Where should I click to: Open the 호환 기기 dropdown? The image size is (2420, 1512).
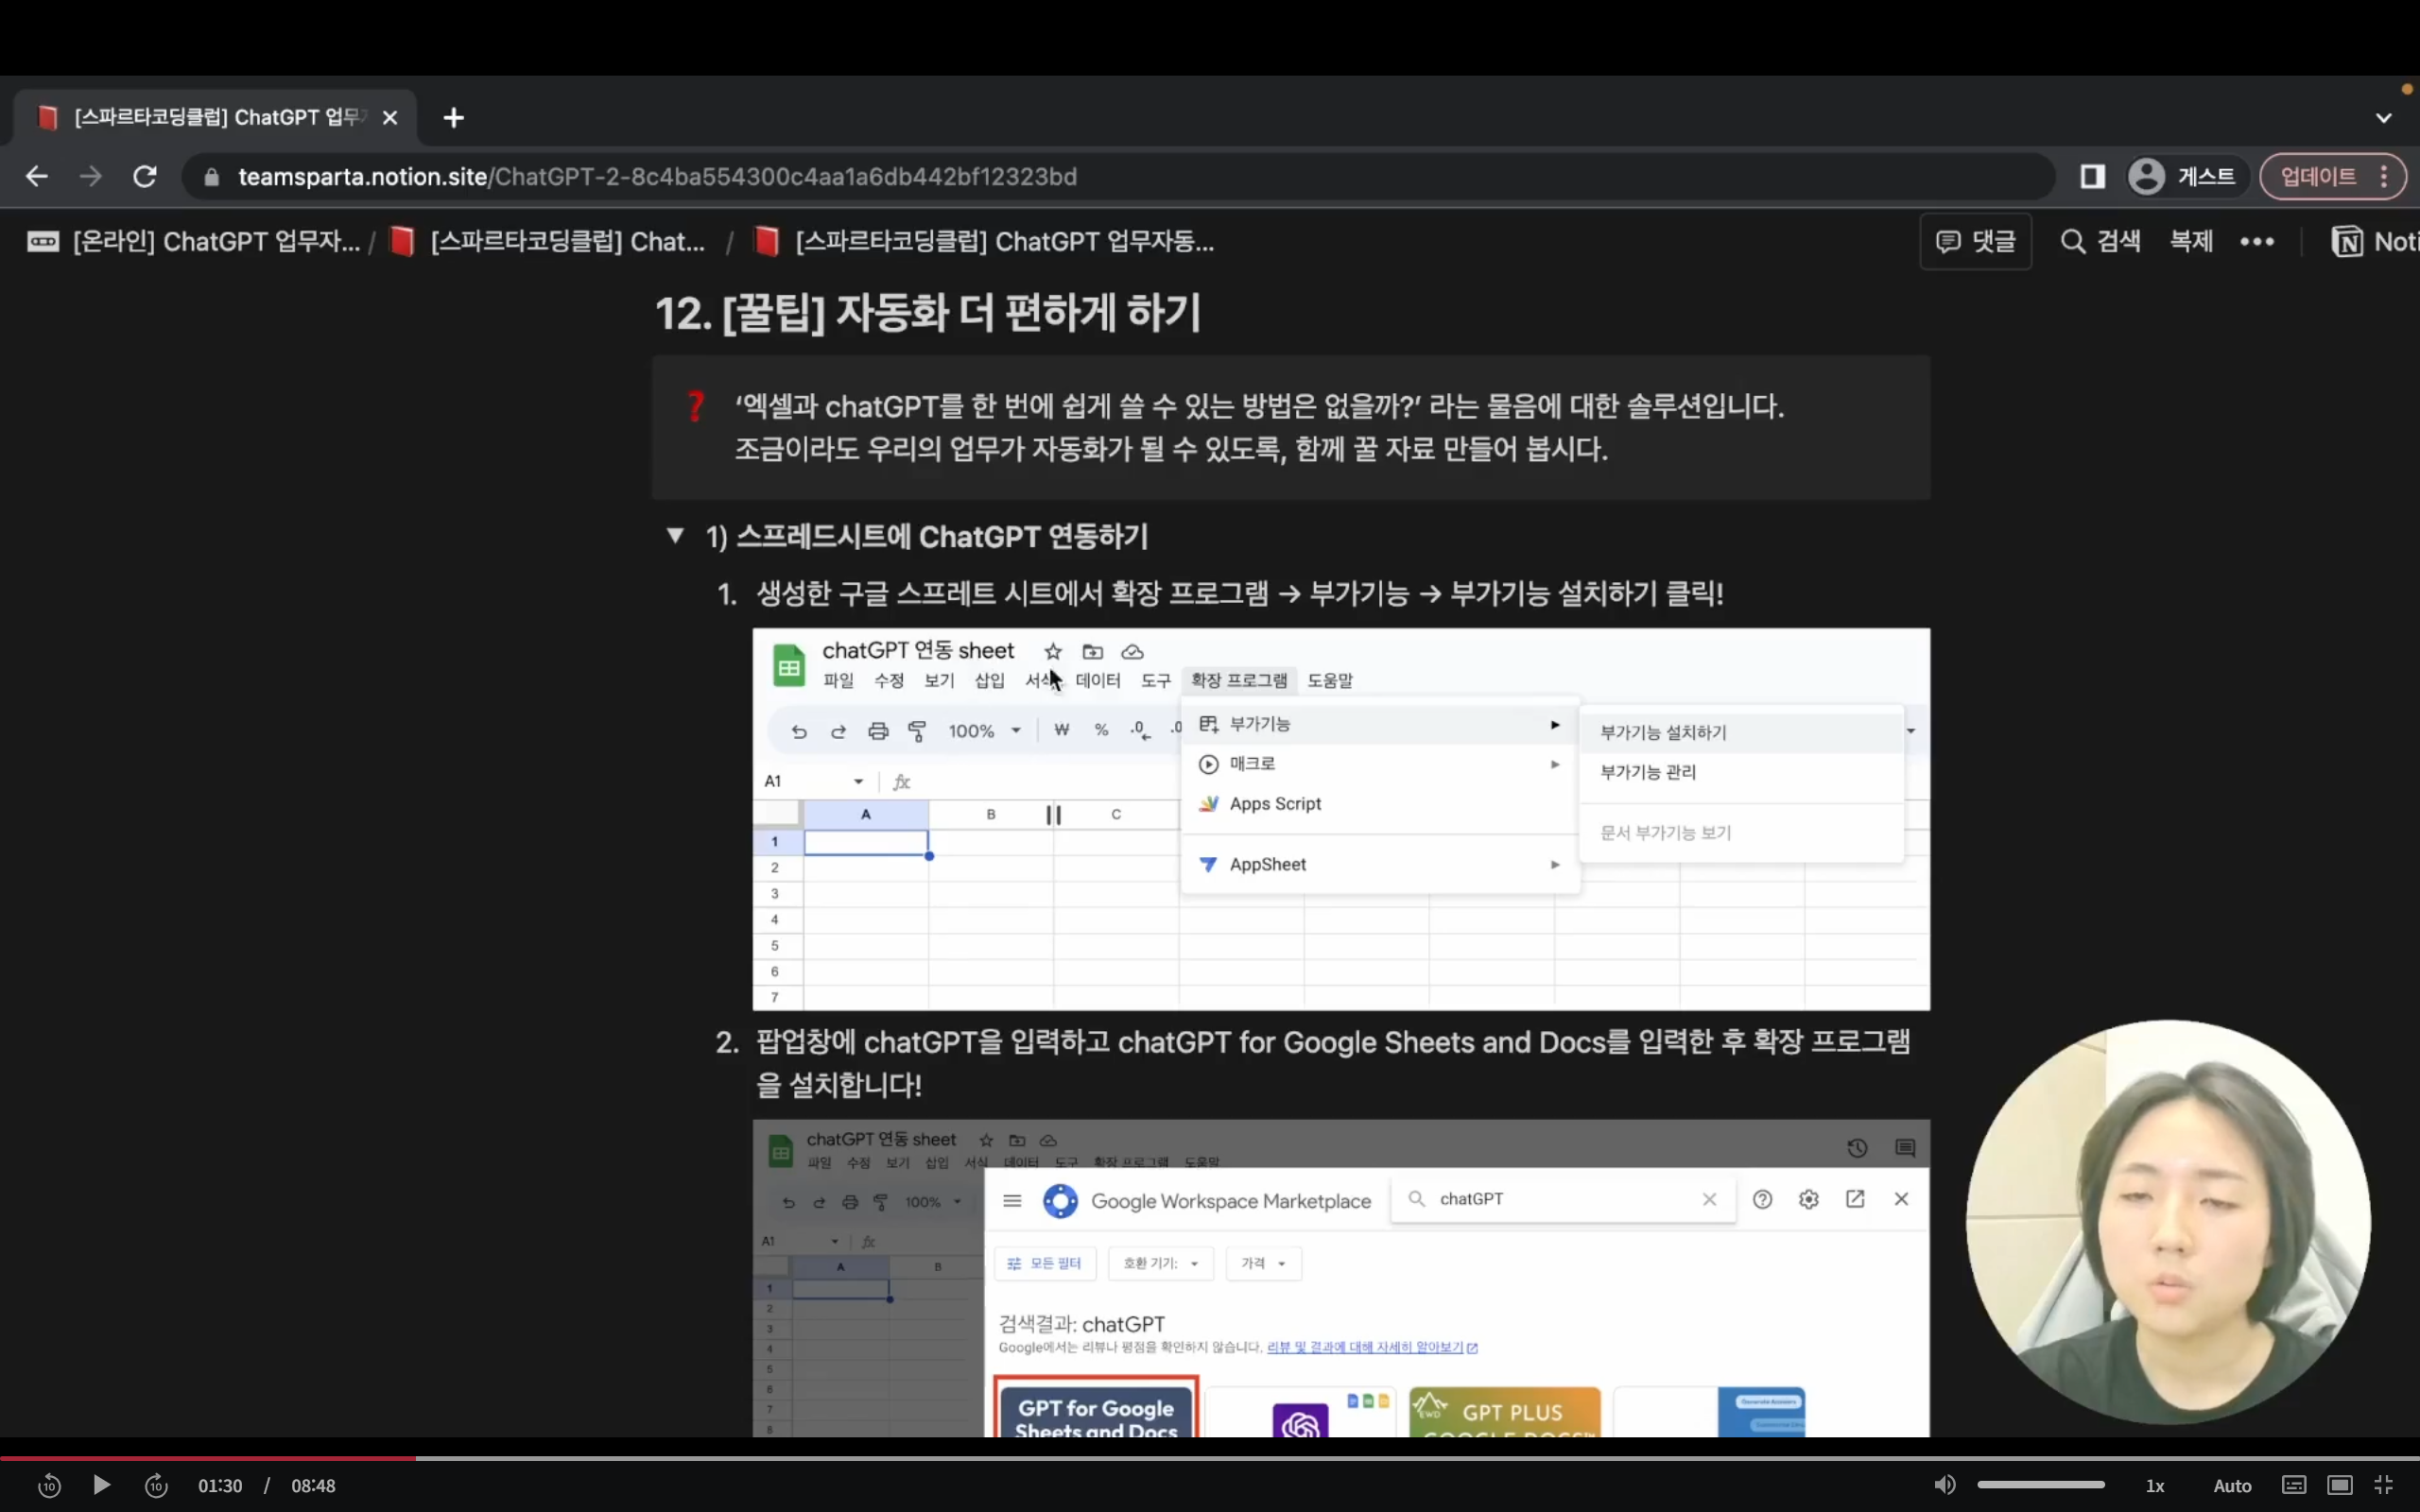[x=1160, y=1263]
